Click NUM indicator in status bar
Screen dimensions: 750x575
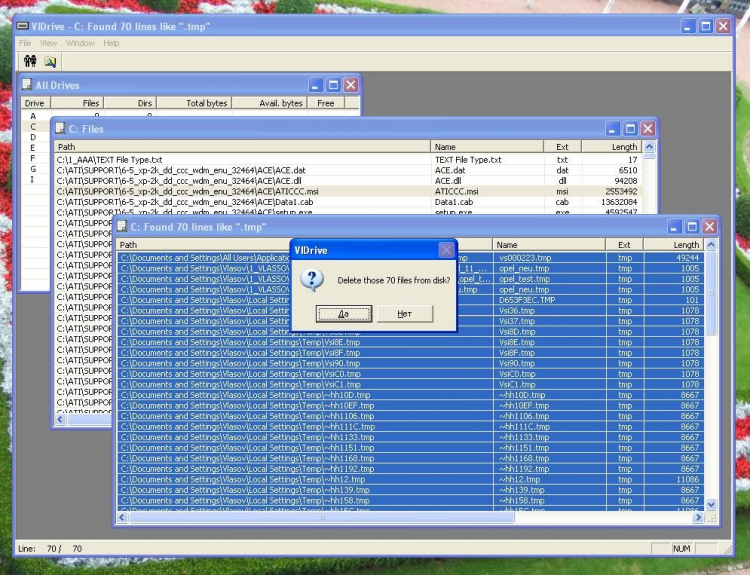[681, 548]
